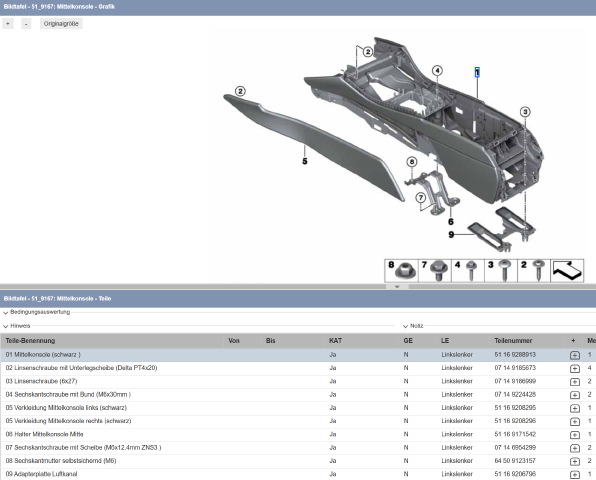Reset diagram with Originalgröße button
Viewport: 596px width, 480px height.
tap(61, 24)
